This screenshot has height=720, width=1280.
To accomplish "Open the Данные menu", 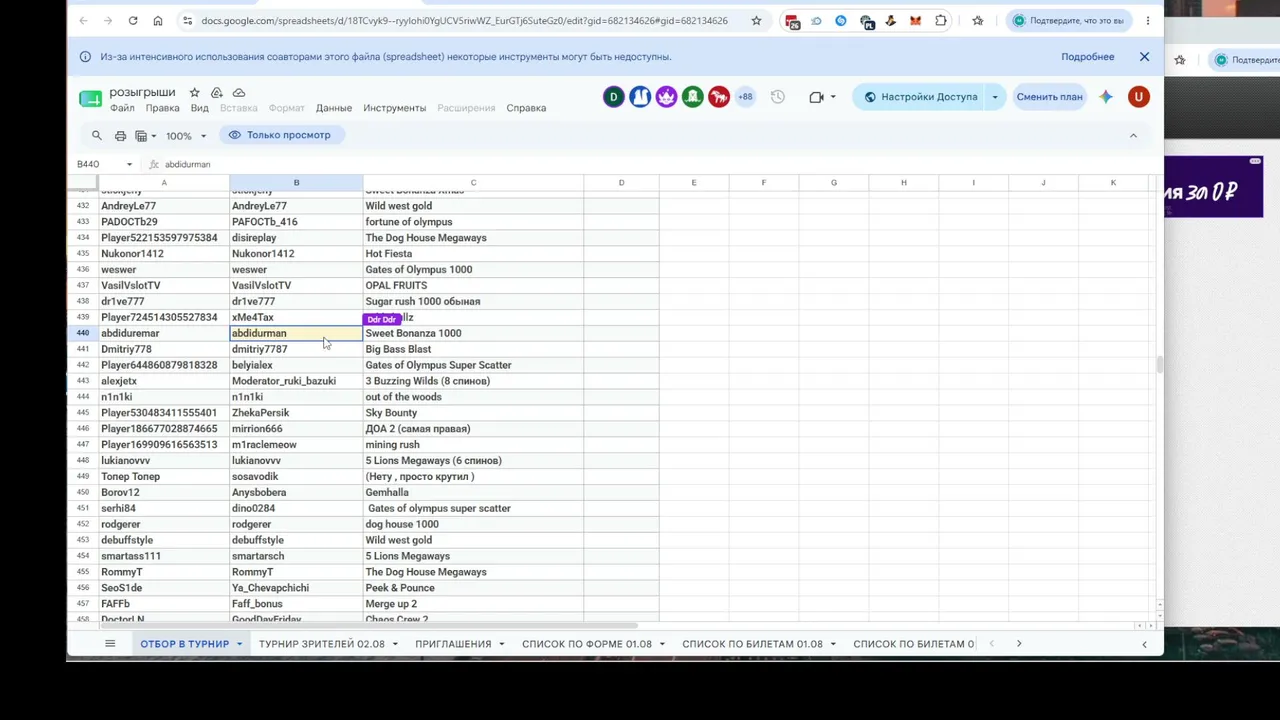I will pyautogui.click(x=334, y=108).
